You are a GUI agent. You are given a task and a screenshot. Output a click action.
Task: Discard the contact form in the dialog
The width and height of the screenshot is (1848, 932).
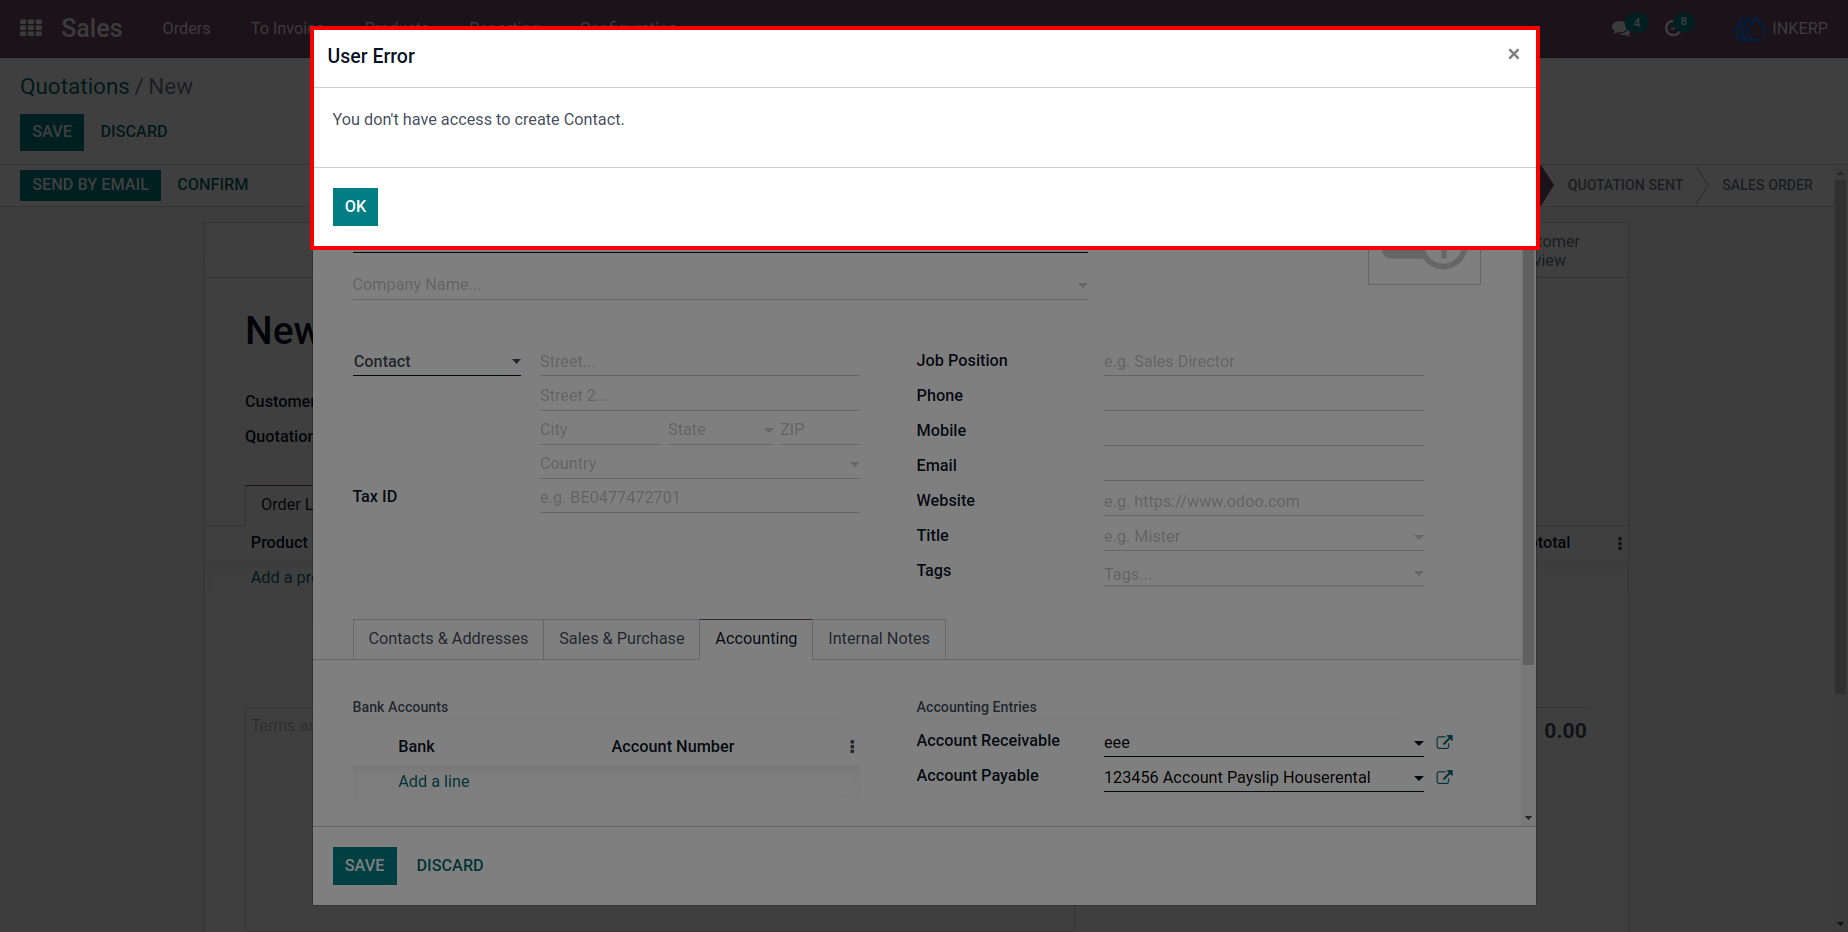coord(450,866)
